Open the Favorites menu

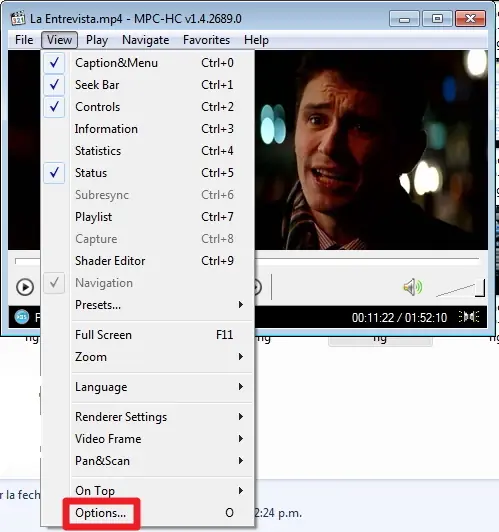pos(206,40)
